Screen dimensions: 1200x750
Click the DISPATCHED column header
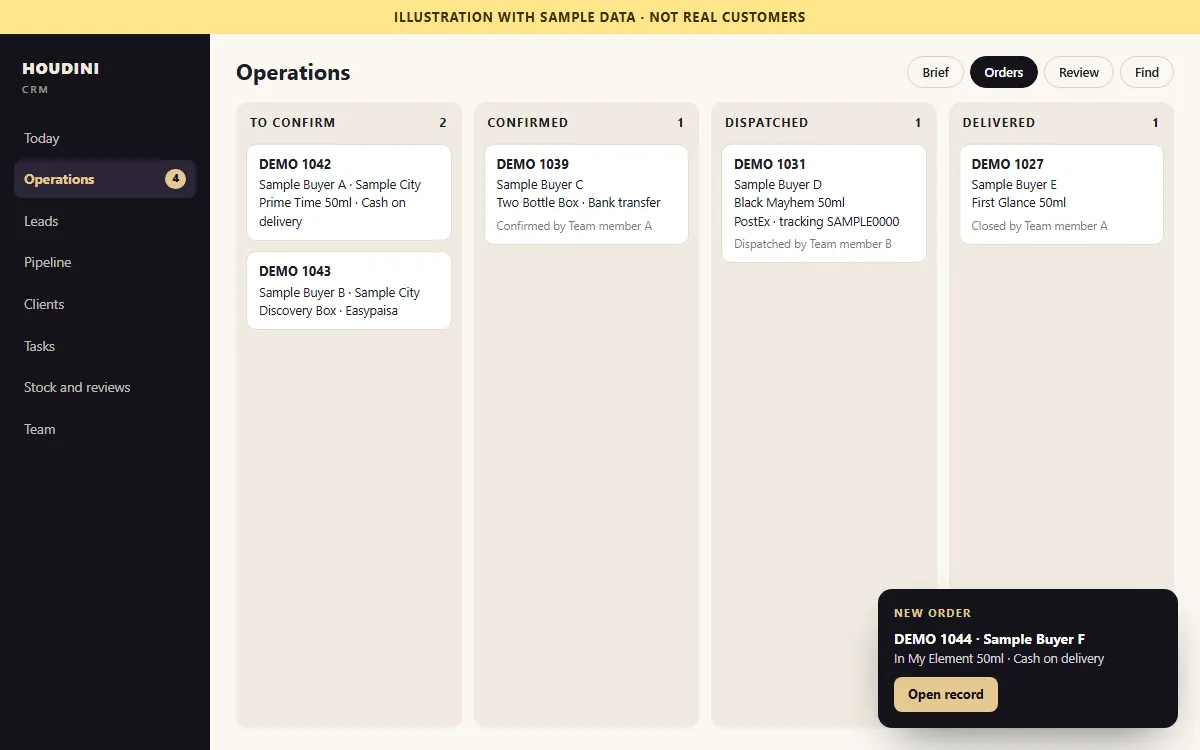pyautogui.click(x=766, y=123)
